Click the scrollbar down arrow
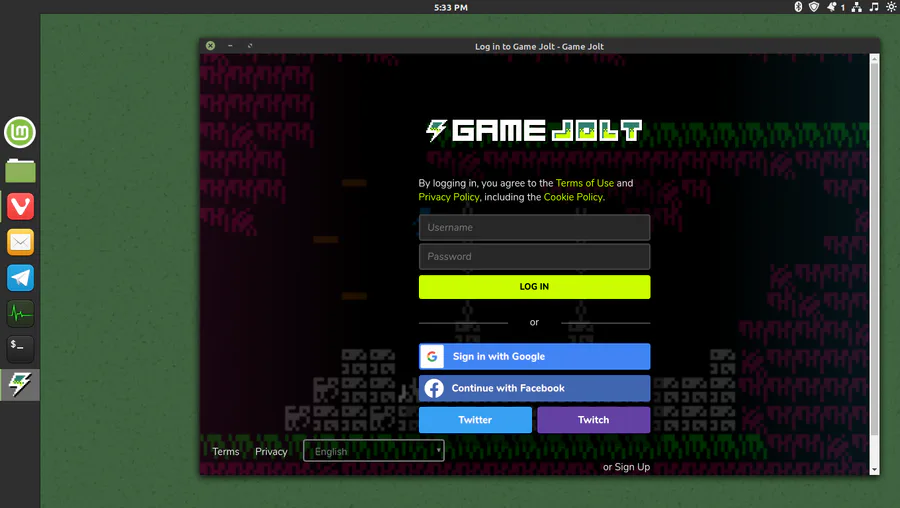Image resolution: width=900 pixels, height=508 pixels. [x=874, y=470]
